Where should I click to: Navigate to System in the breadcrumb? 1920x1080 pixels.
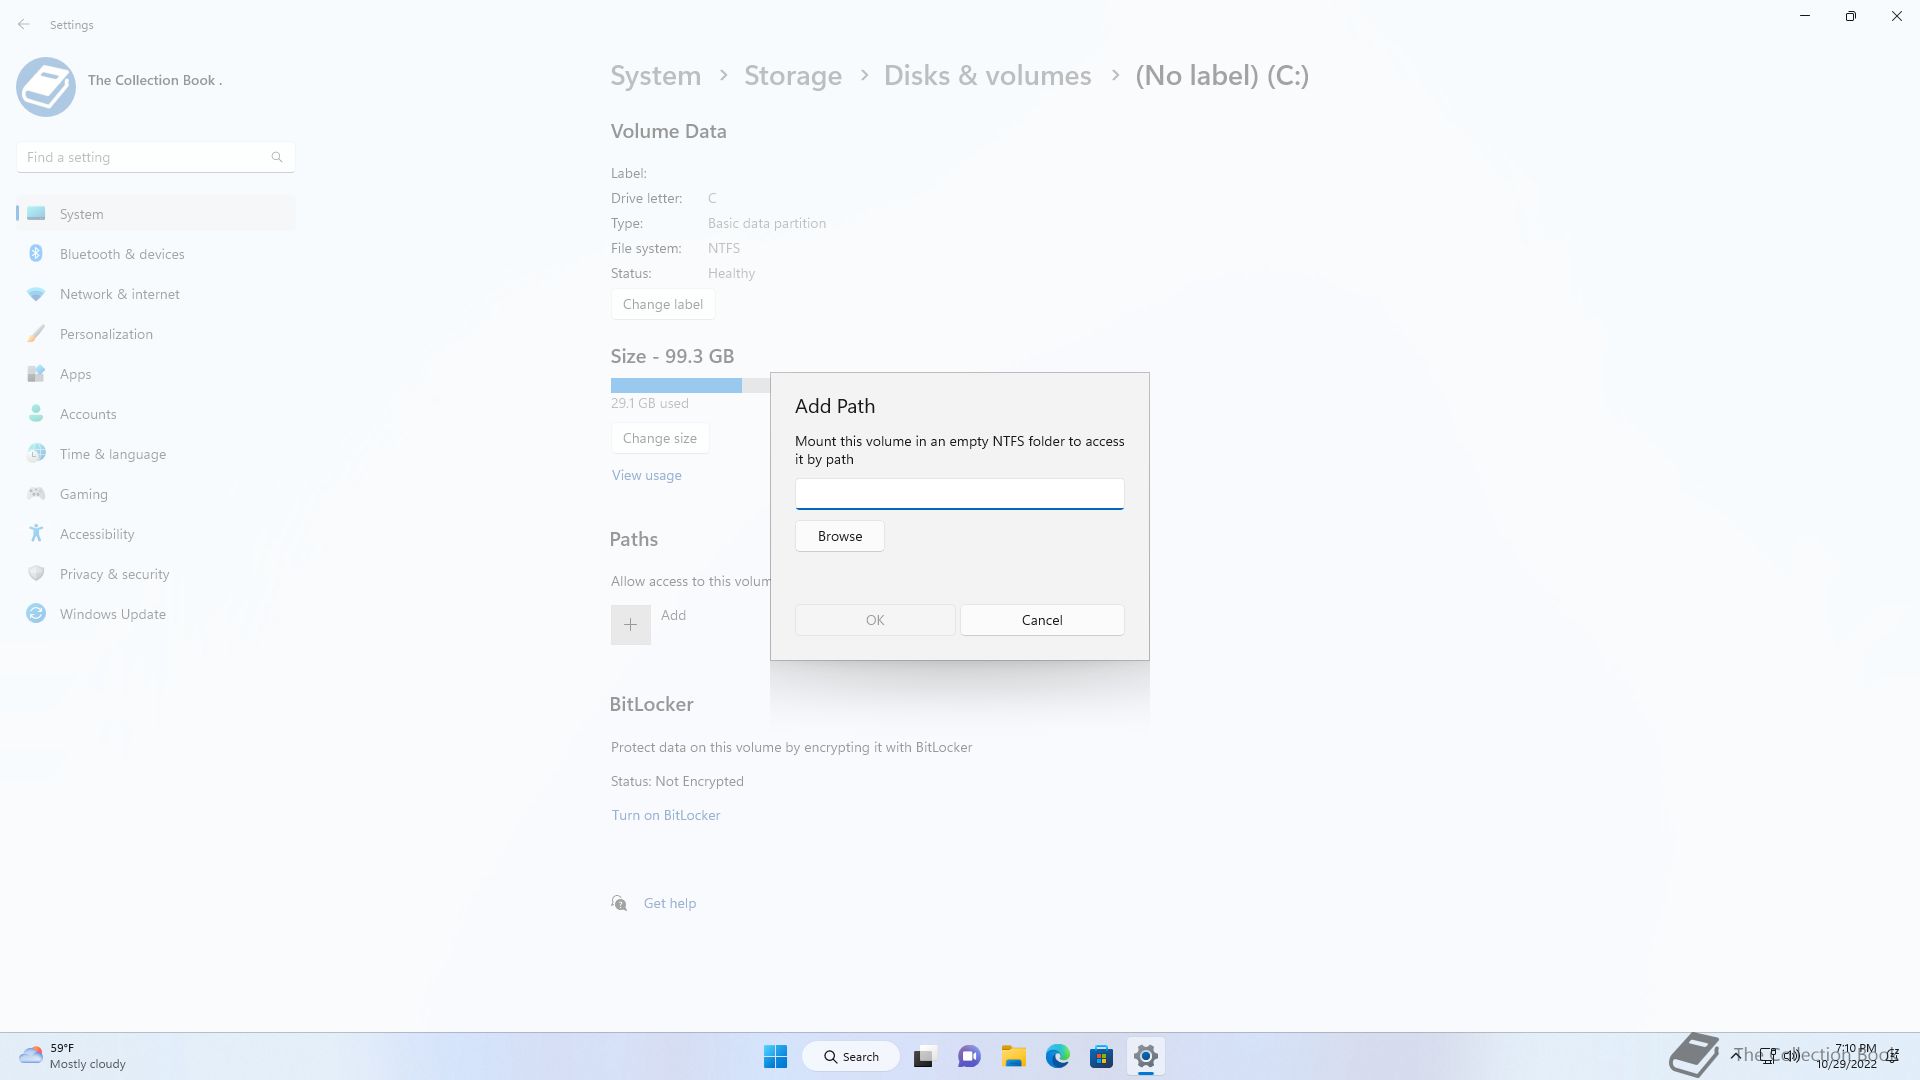click(656, 76)
